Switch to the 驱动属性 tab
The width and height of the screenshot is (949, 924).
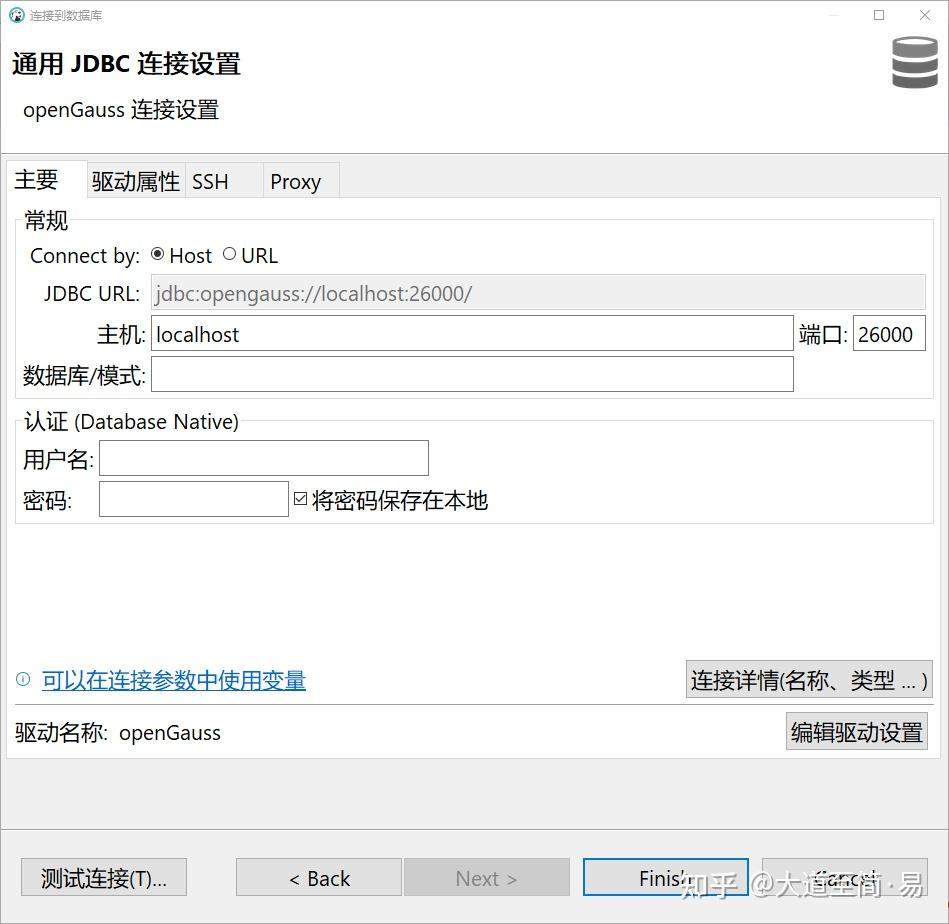pyautogui.click(x=135, y=181)
